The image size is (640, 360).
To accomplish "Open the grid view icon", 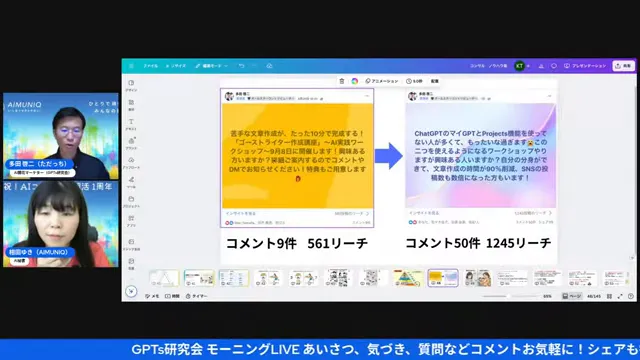I will pos(609,296).
